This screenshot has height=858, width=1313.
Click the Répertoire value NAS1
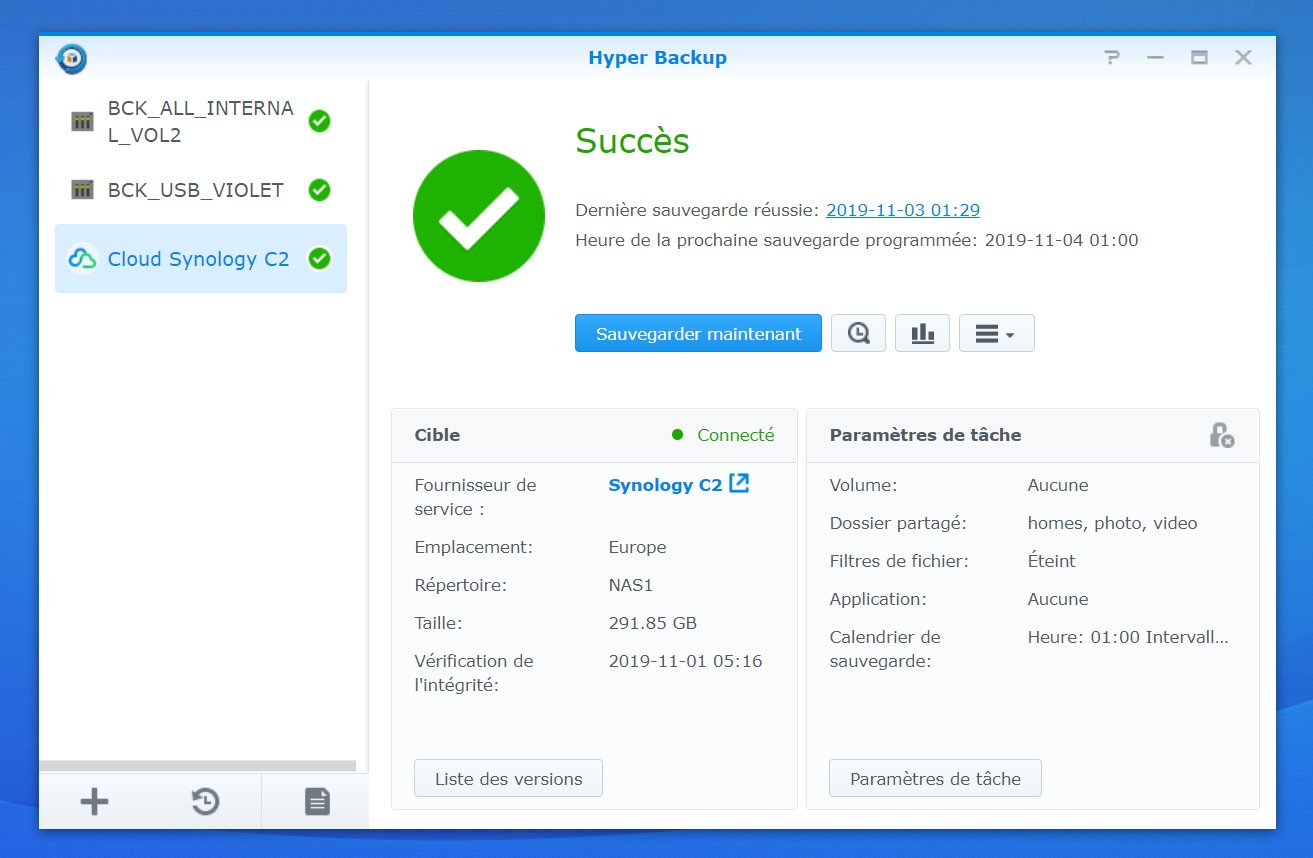(x=630, y=585)
